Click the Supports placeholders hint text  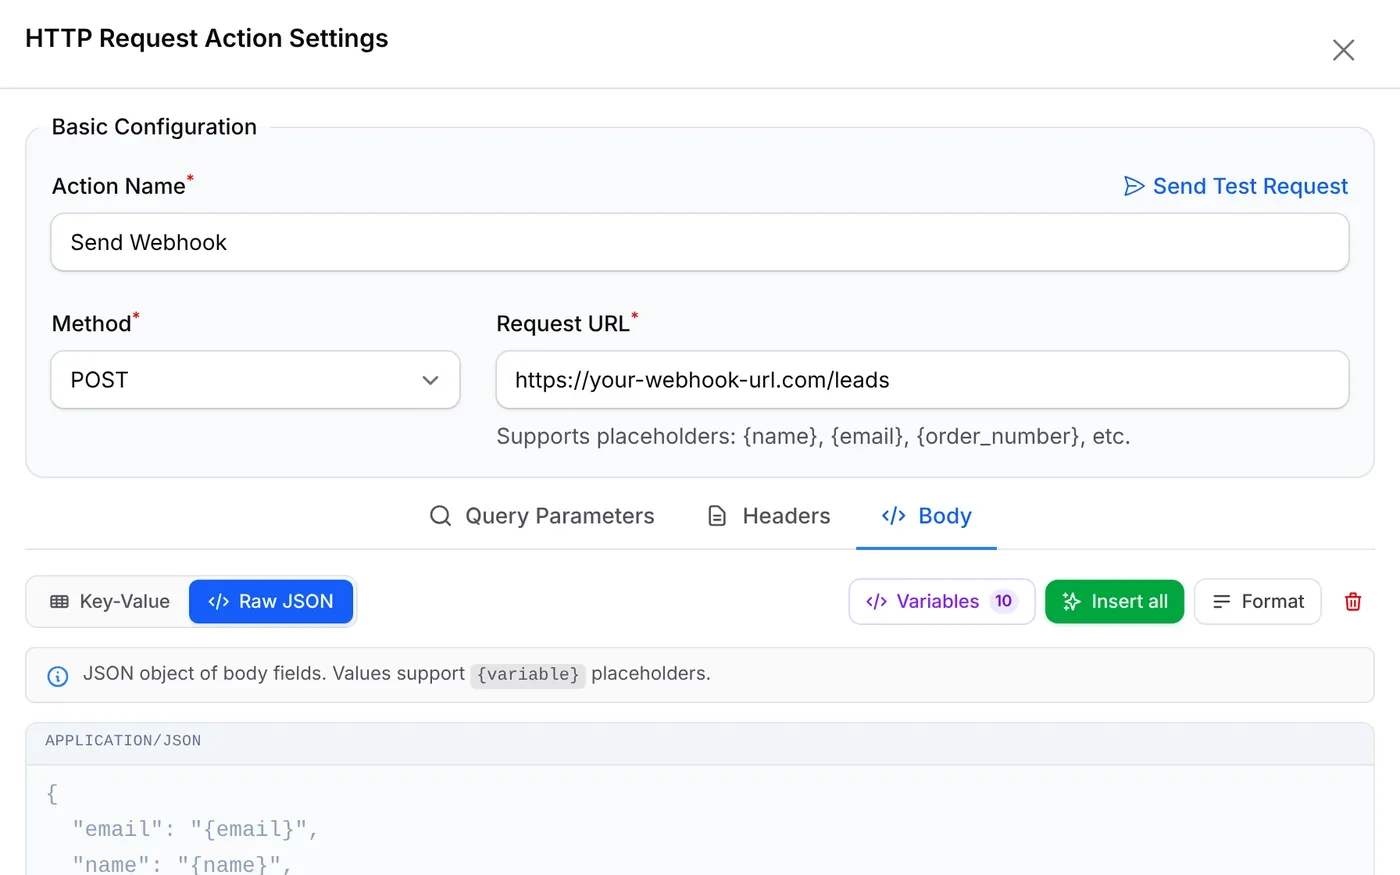click(x=813, y=437)
